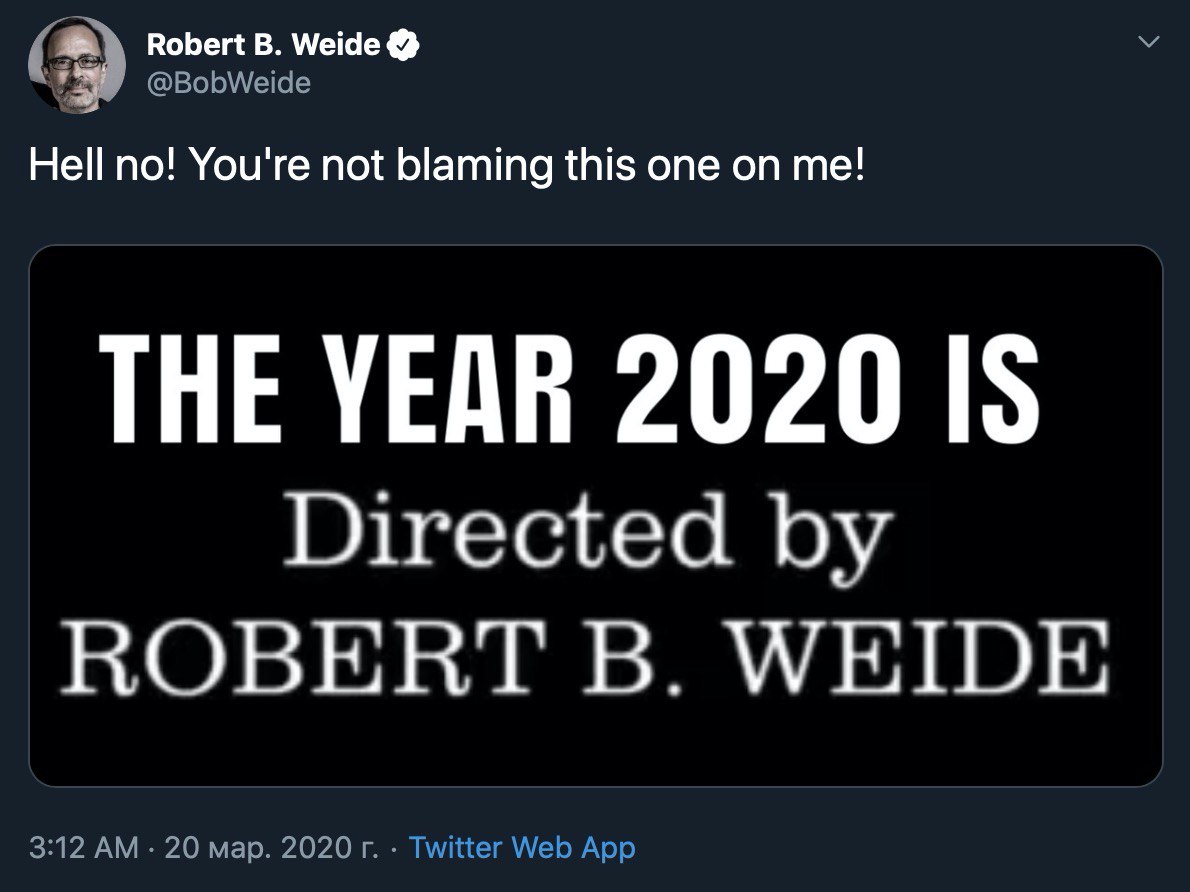This screenshot has height=892, width=1190.
Task: Click the word YEAR in the meme headline
Action: pyautogui.click(x=452, y=389)
